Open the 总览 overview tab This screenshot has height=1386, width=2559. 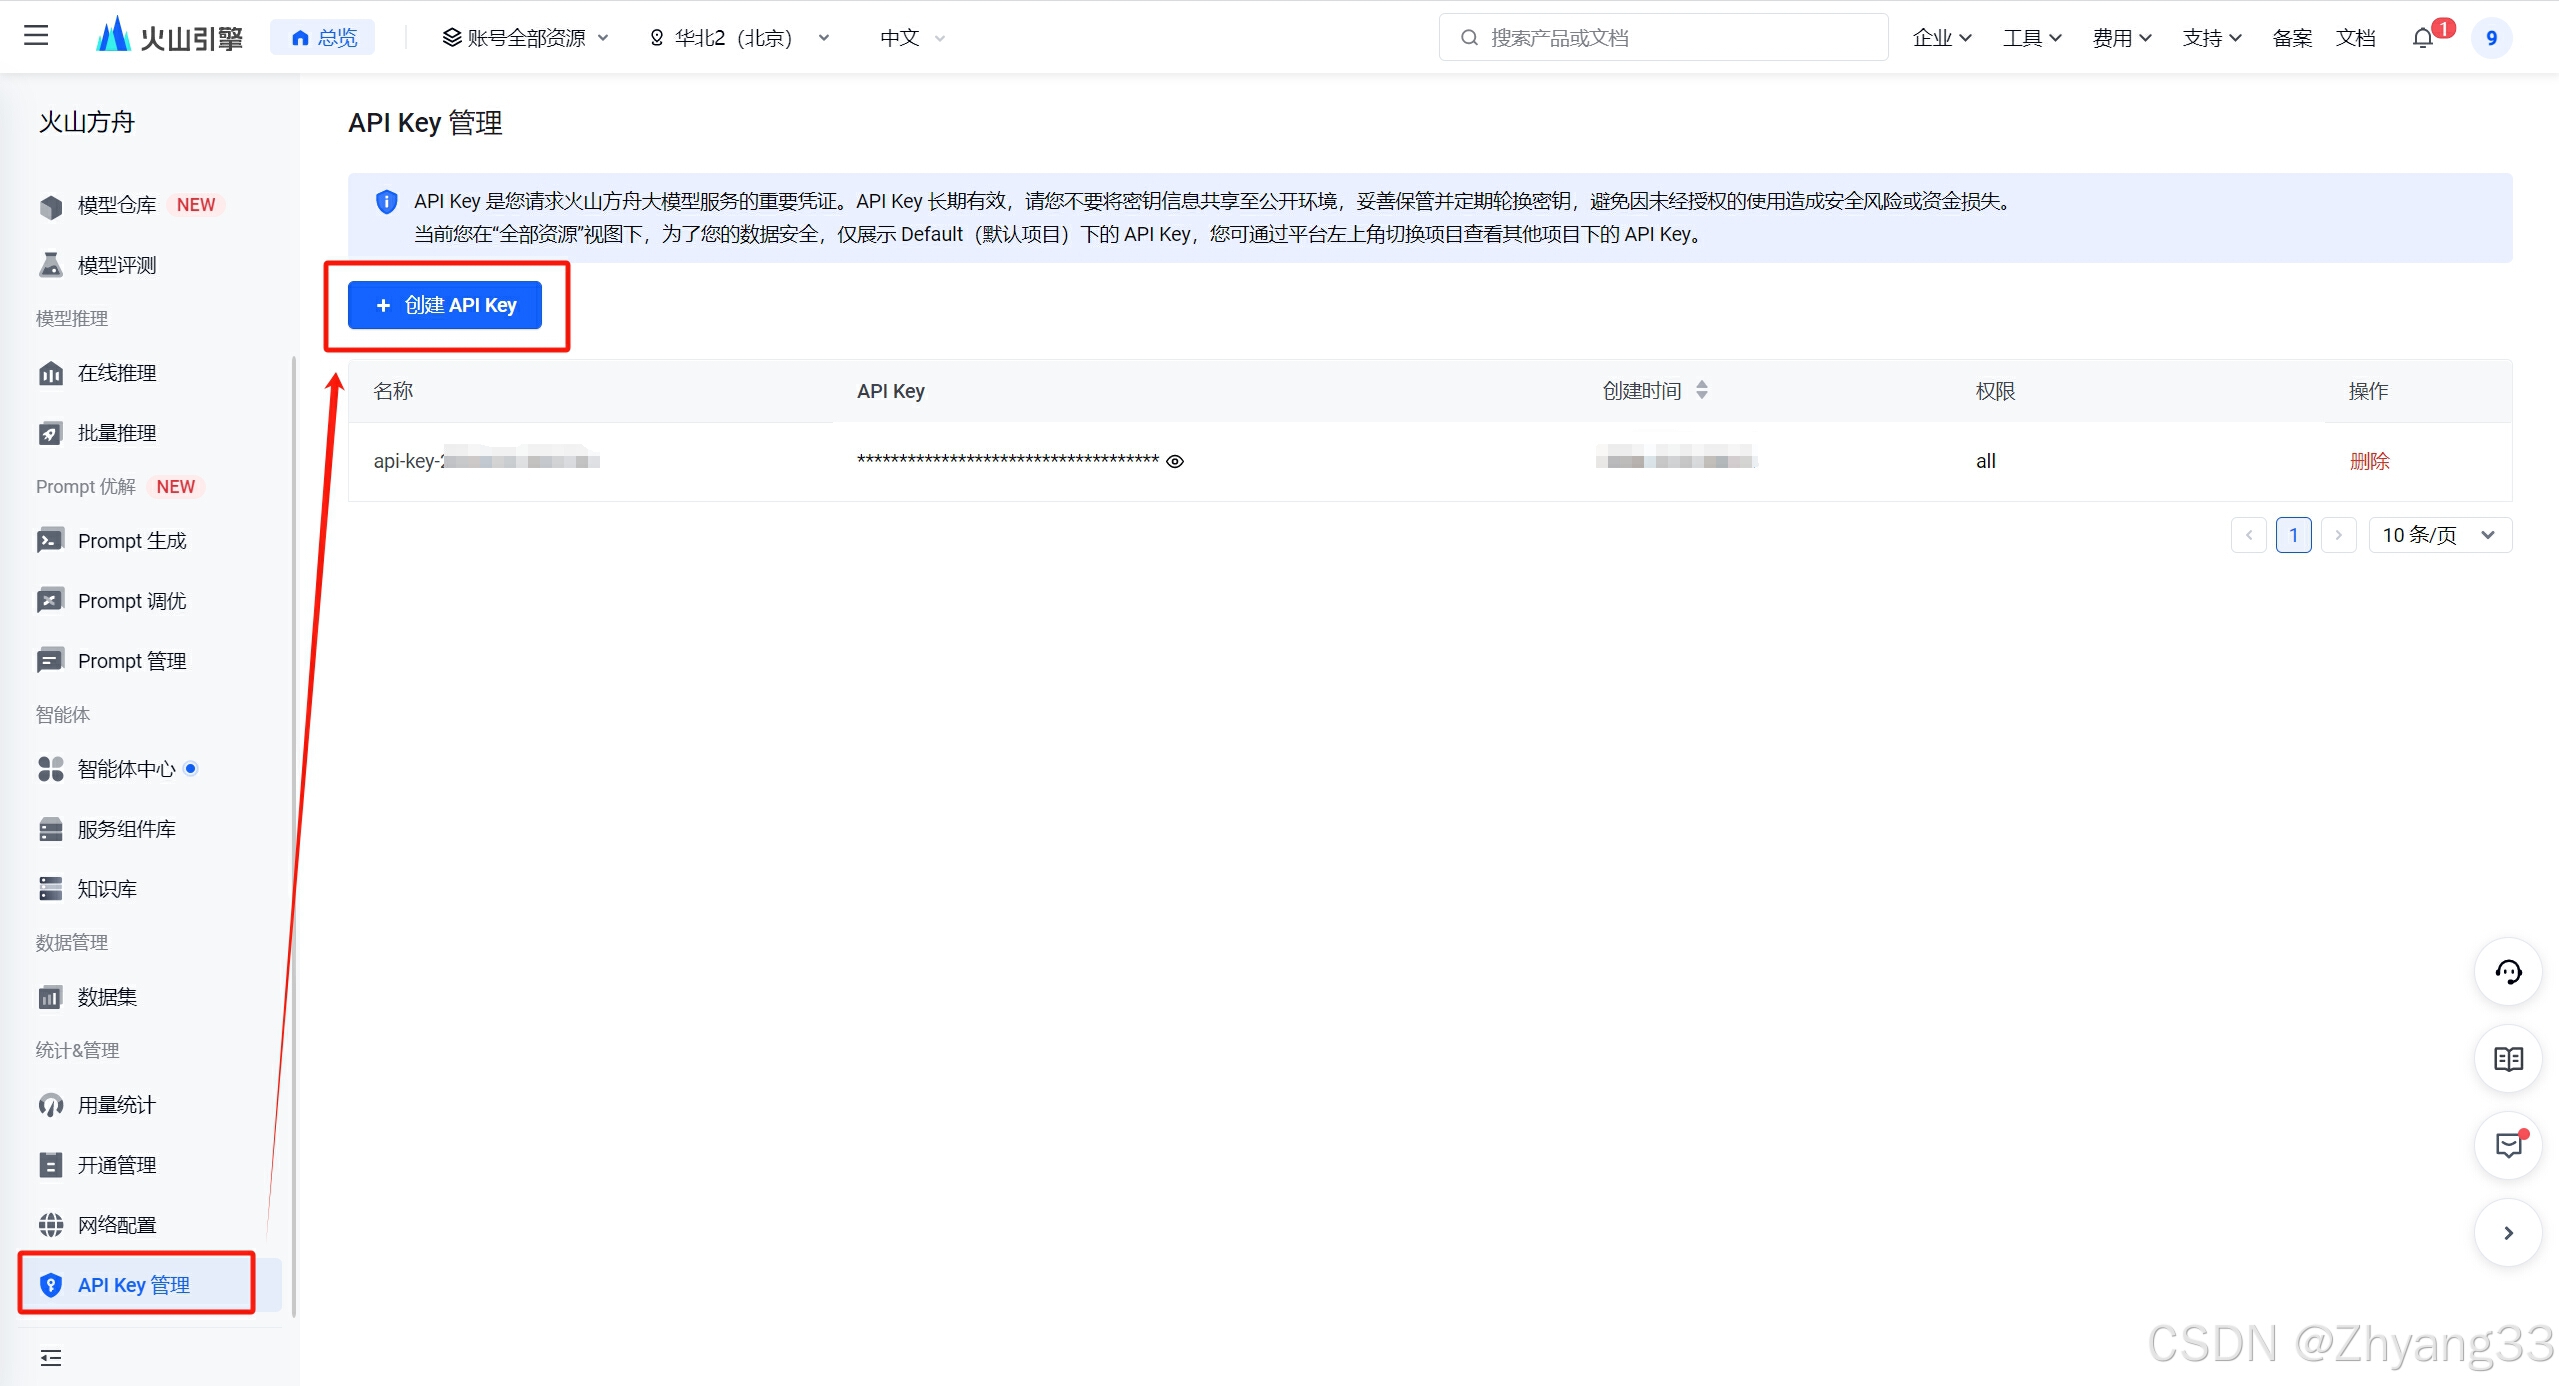(323, 38)
